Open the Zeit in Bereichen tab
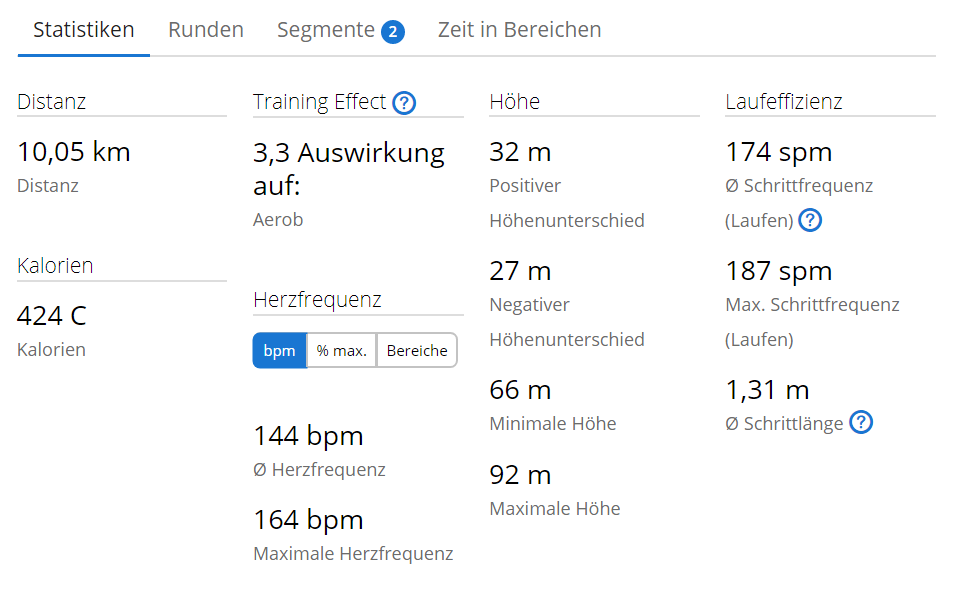 (519, 30)
